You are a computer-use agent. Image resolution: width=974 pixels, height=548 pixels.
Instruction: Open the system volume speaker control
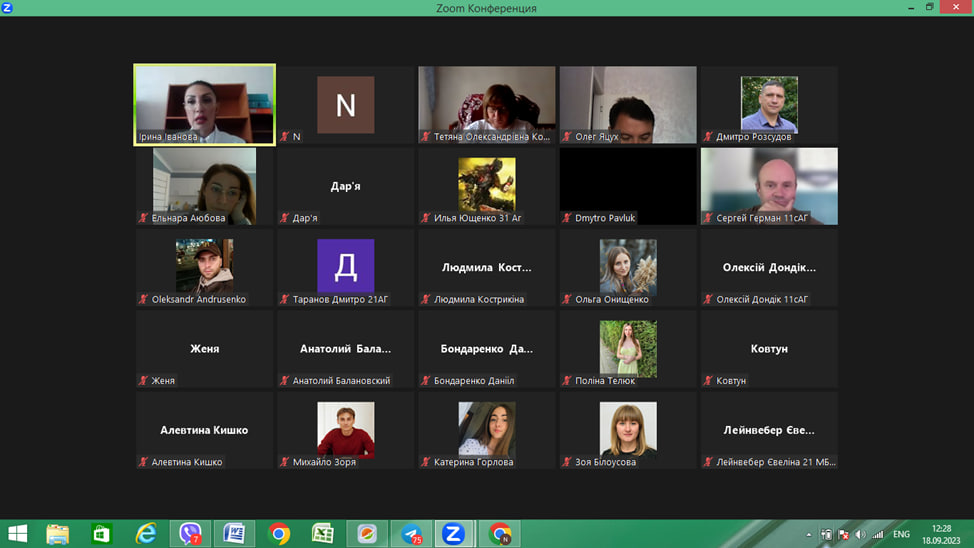[860, 535]
